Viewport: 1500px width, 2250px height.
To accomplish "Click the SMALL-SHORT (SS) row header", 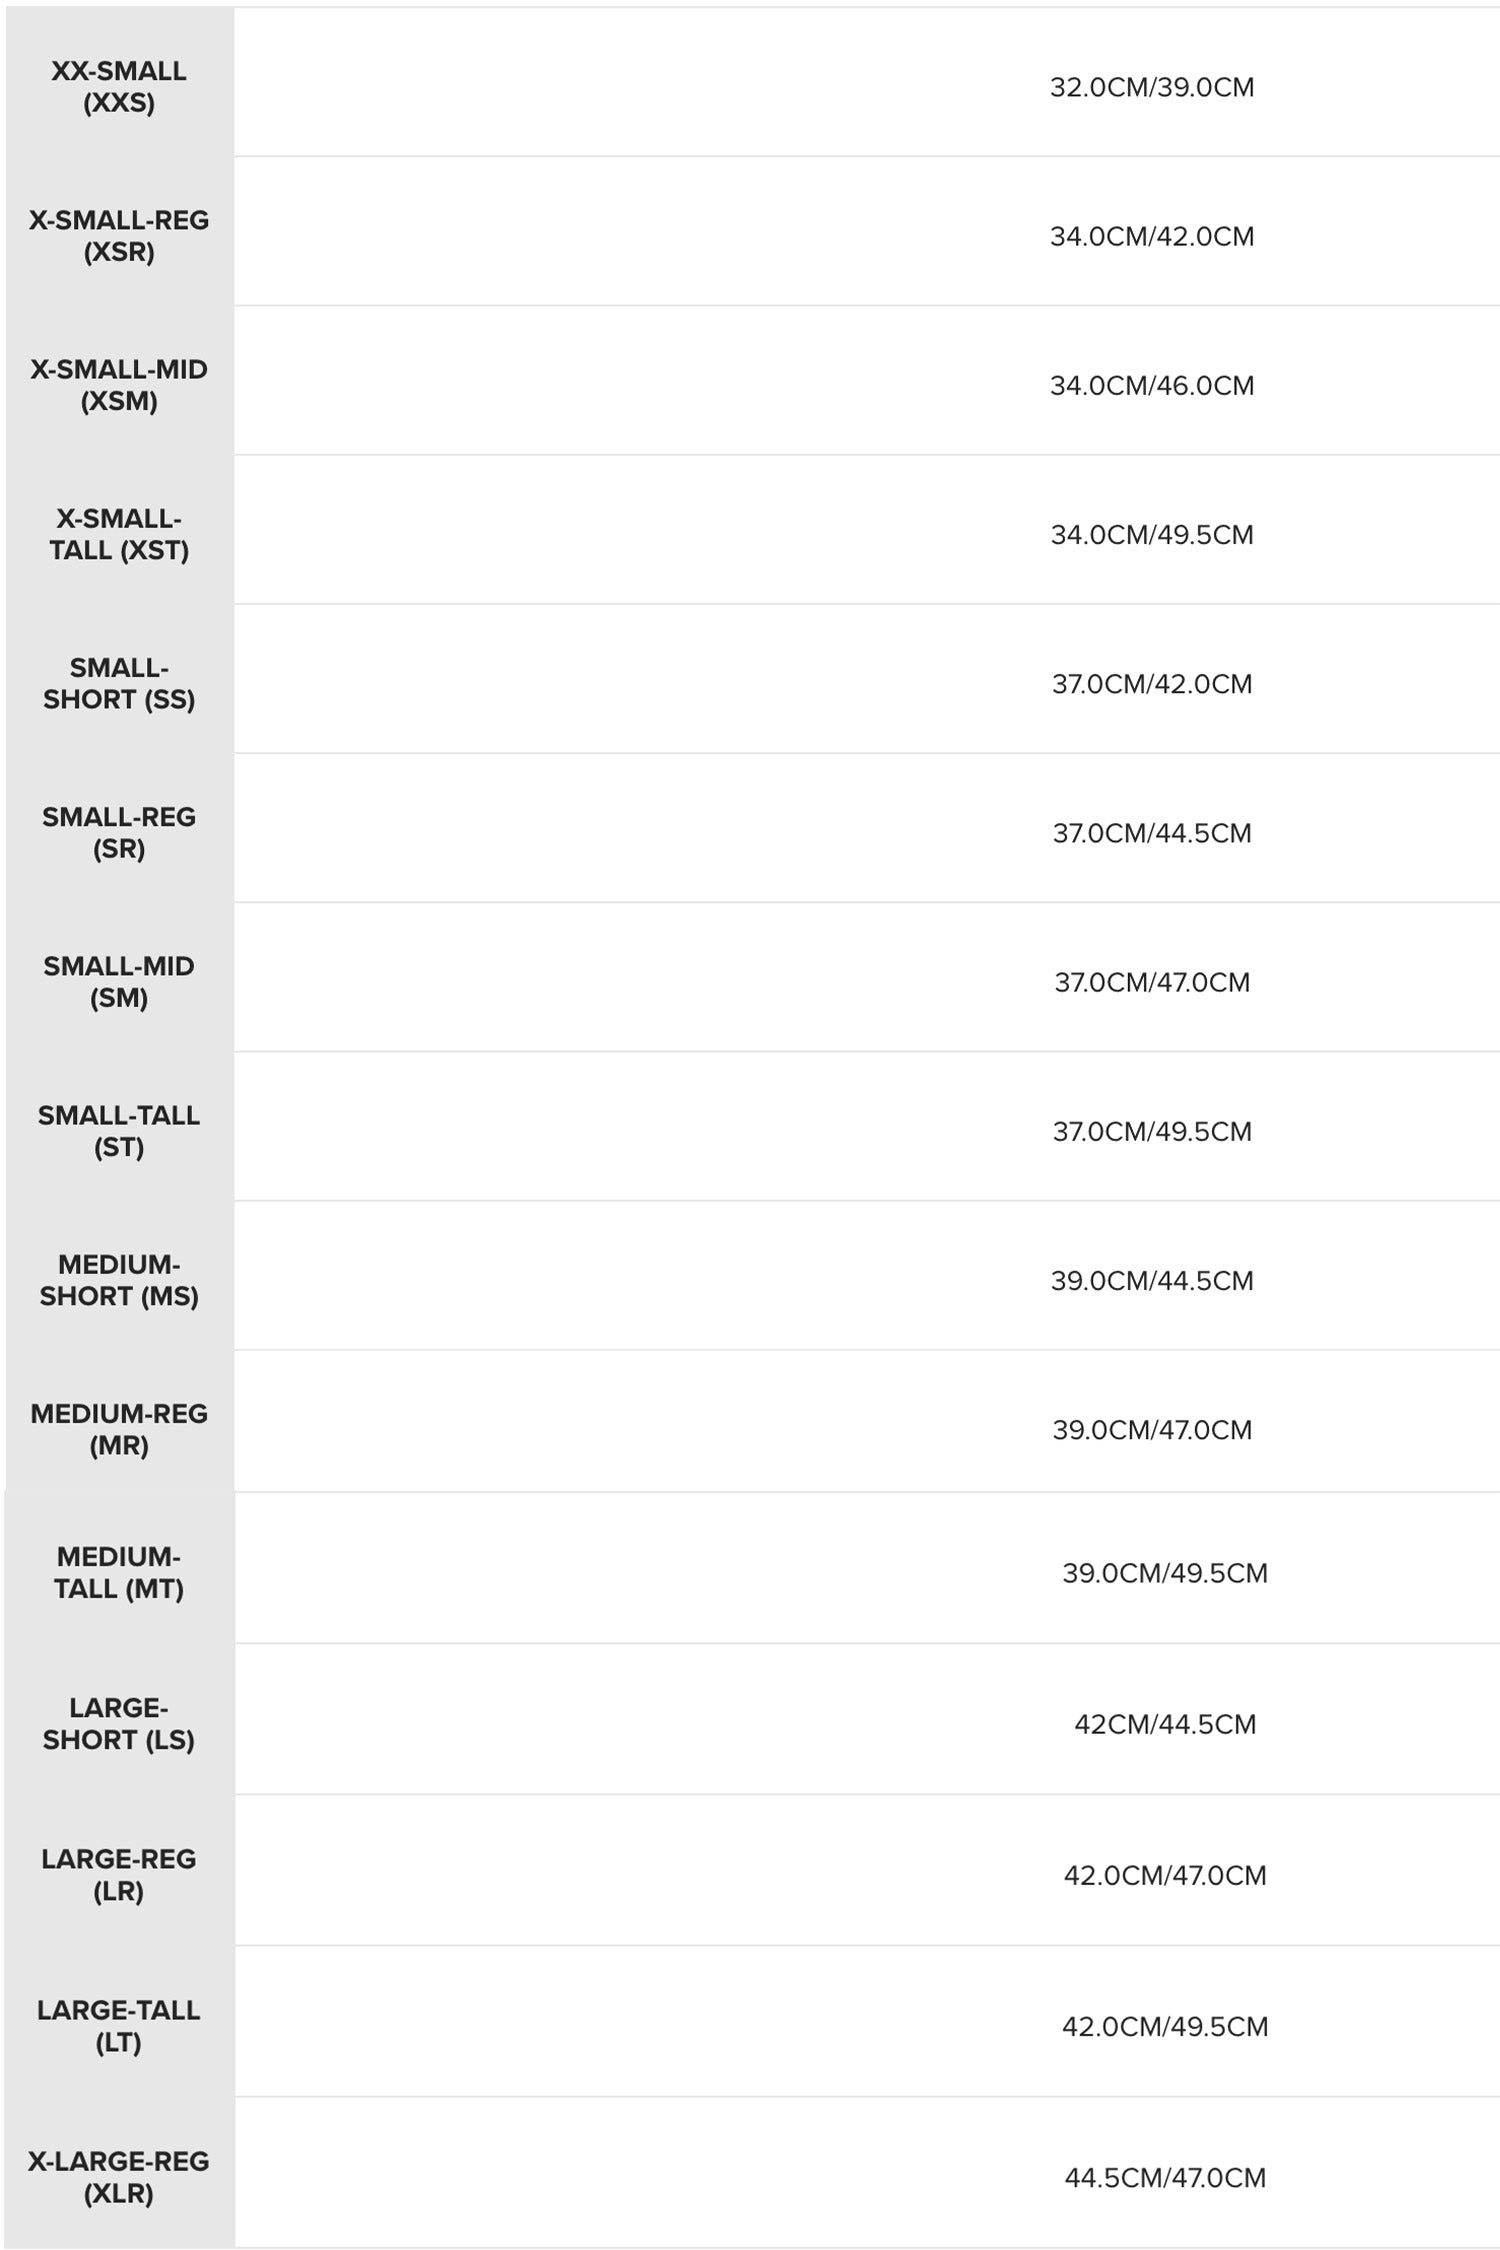I will 119,683.
